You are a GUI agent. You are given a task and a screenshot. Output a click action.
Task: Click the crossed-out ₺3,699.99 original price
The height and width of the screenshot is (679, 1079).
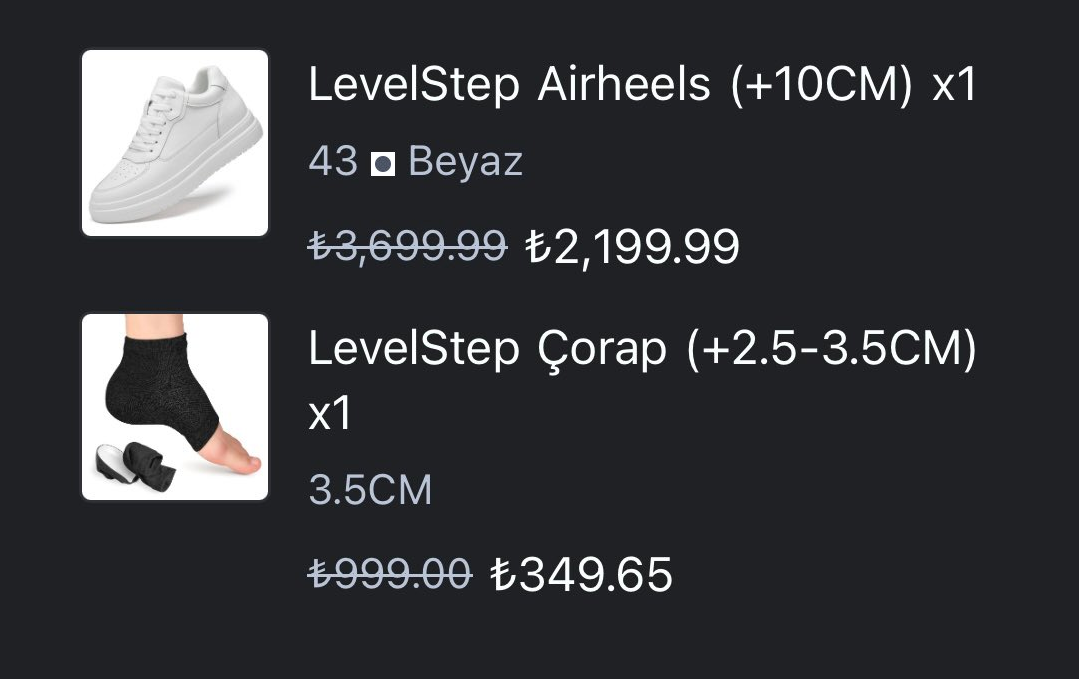coord(407,246)
